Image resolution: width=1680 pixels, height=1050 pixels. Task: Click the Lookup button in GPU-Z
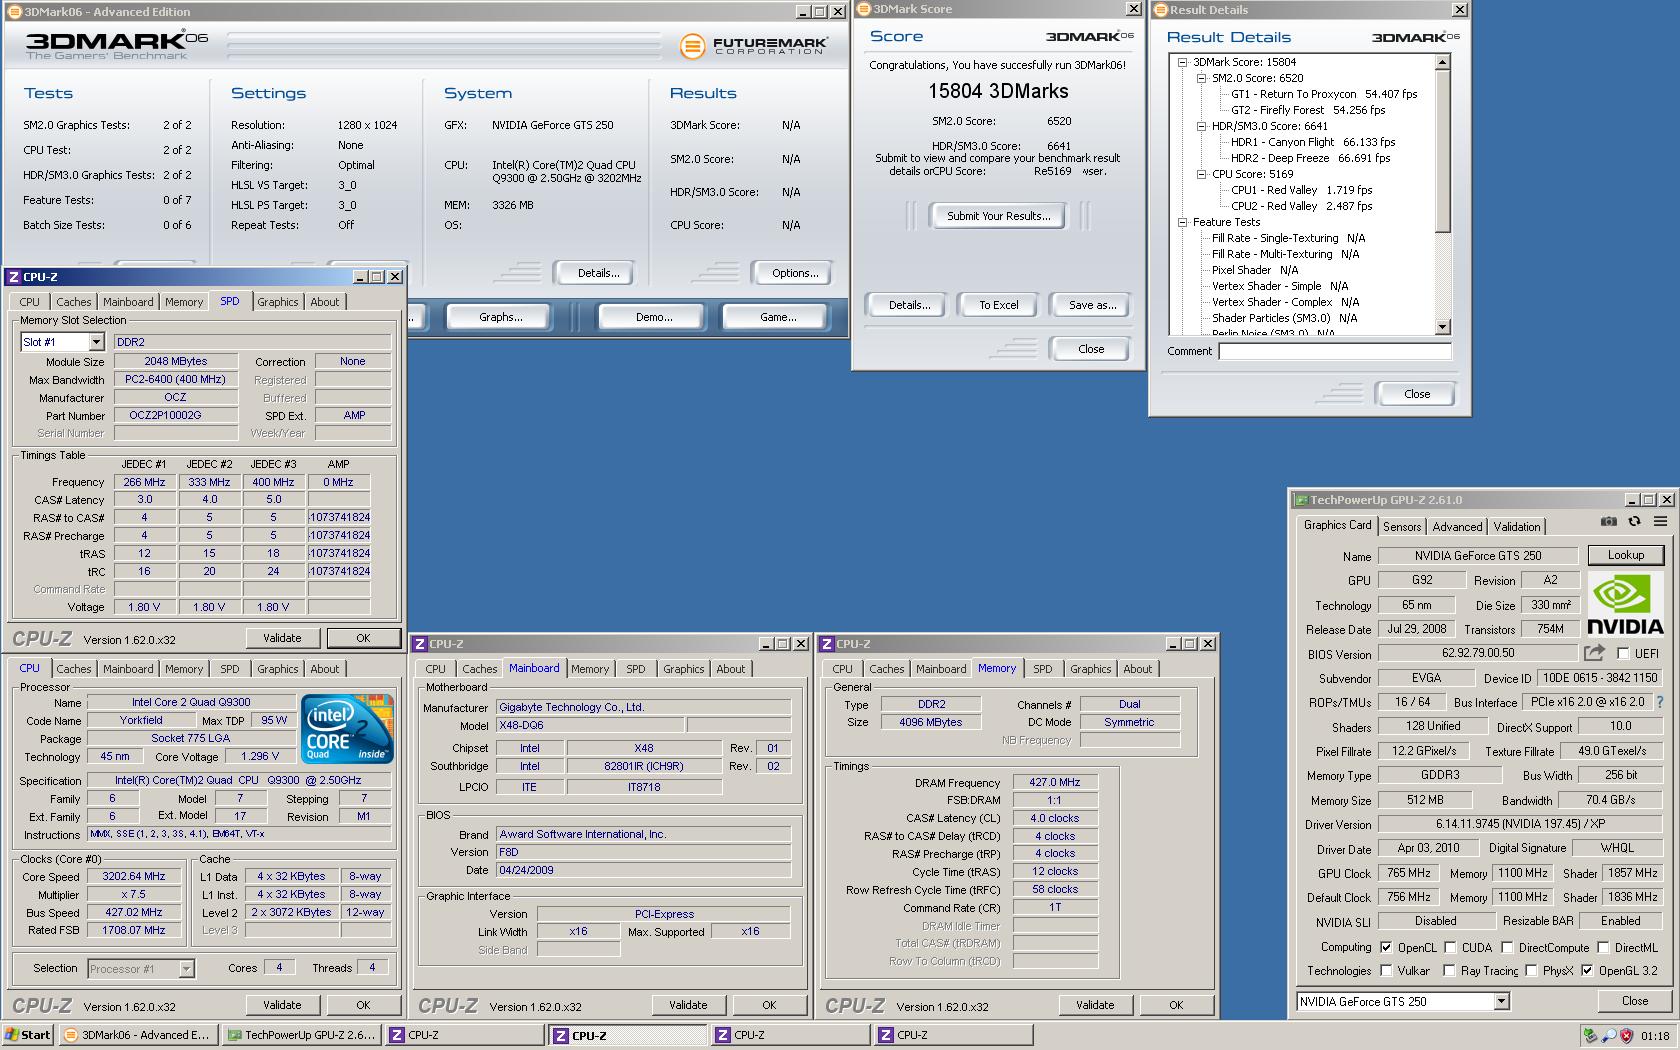(x=1626, y=554)
